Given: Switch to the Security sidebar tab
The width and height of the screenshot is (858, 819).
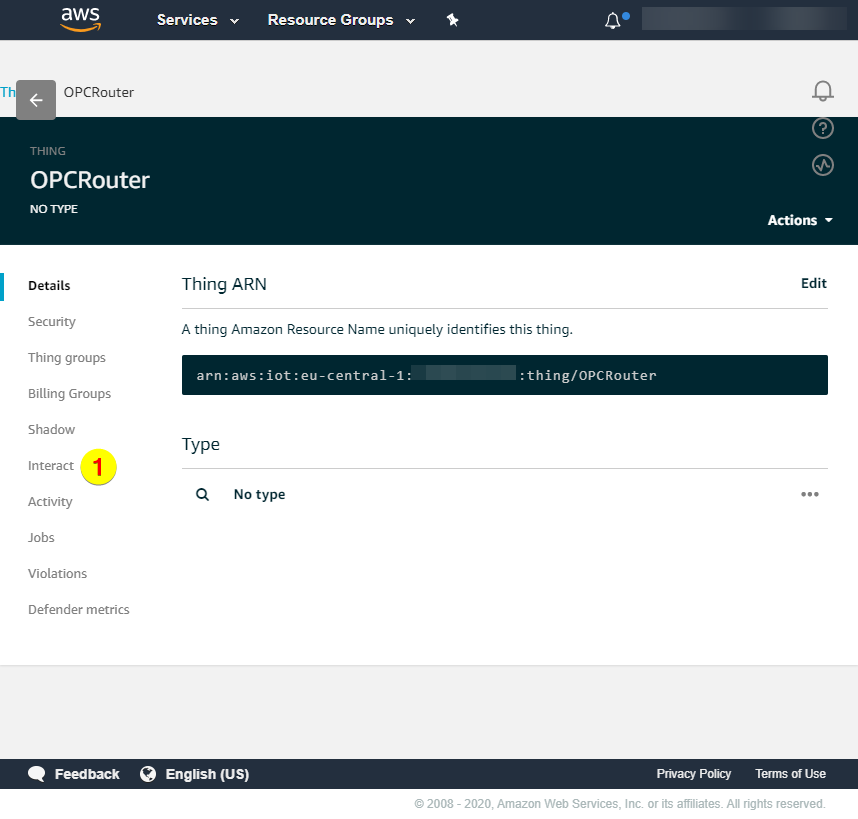Looking at the screenshot, I should click(52, 322).
